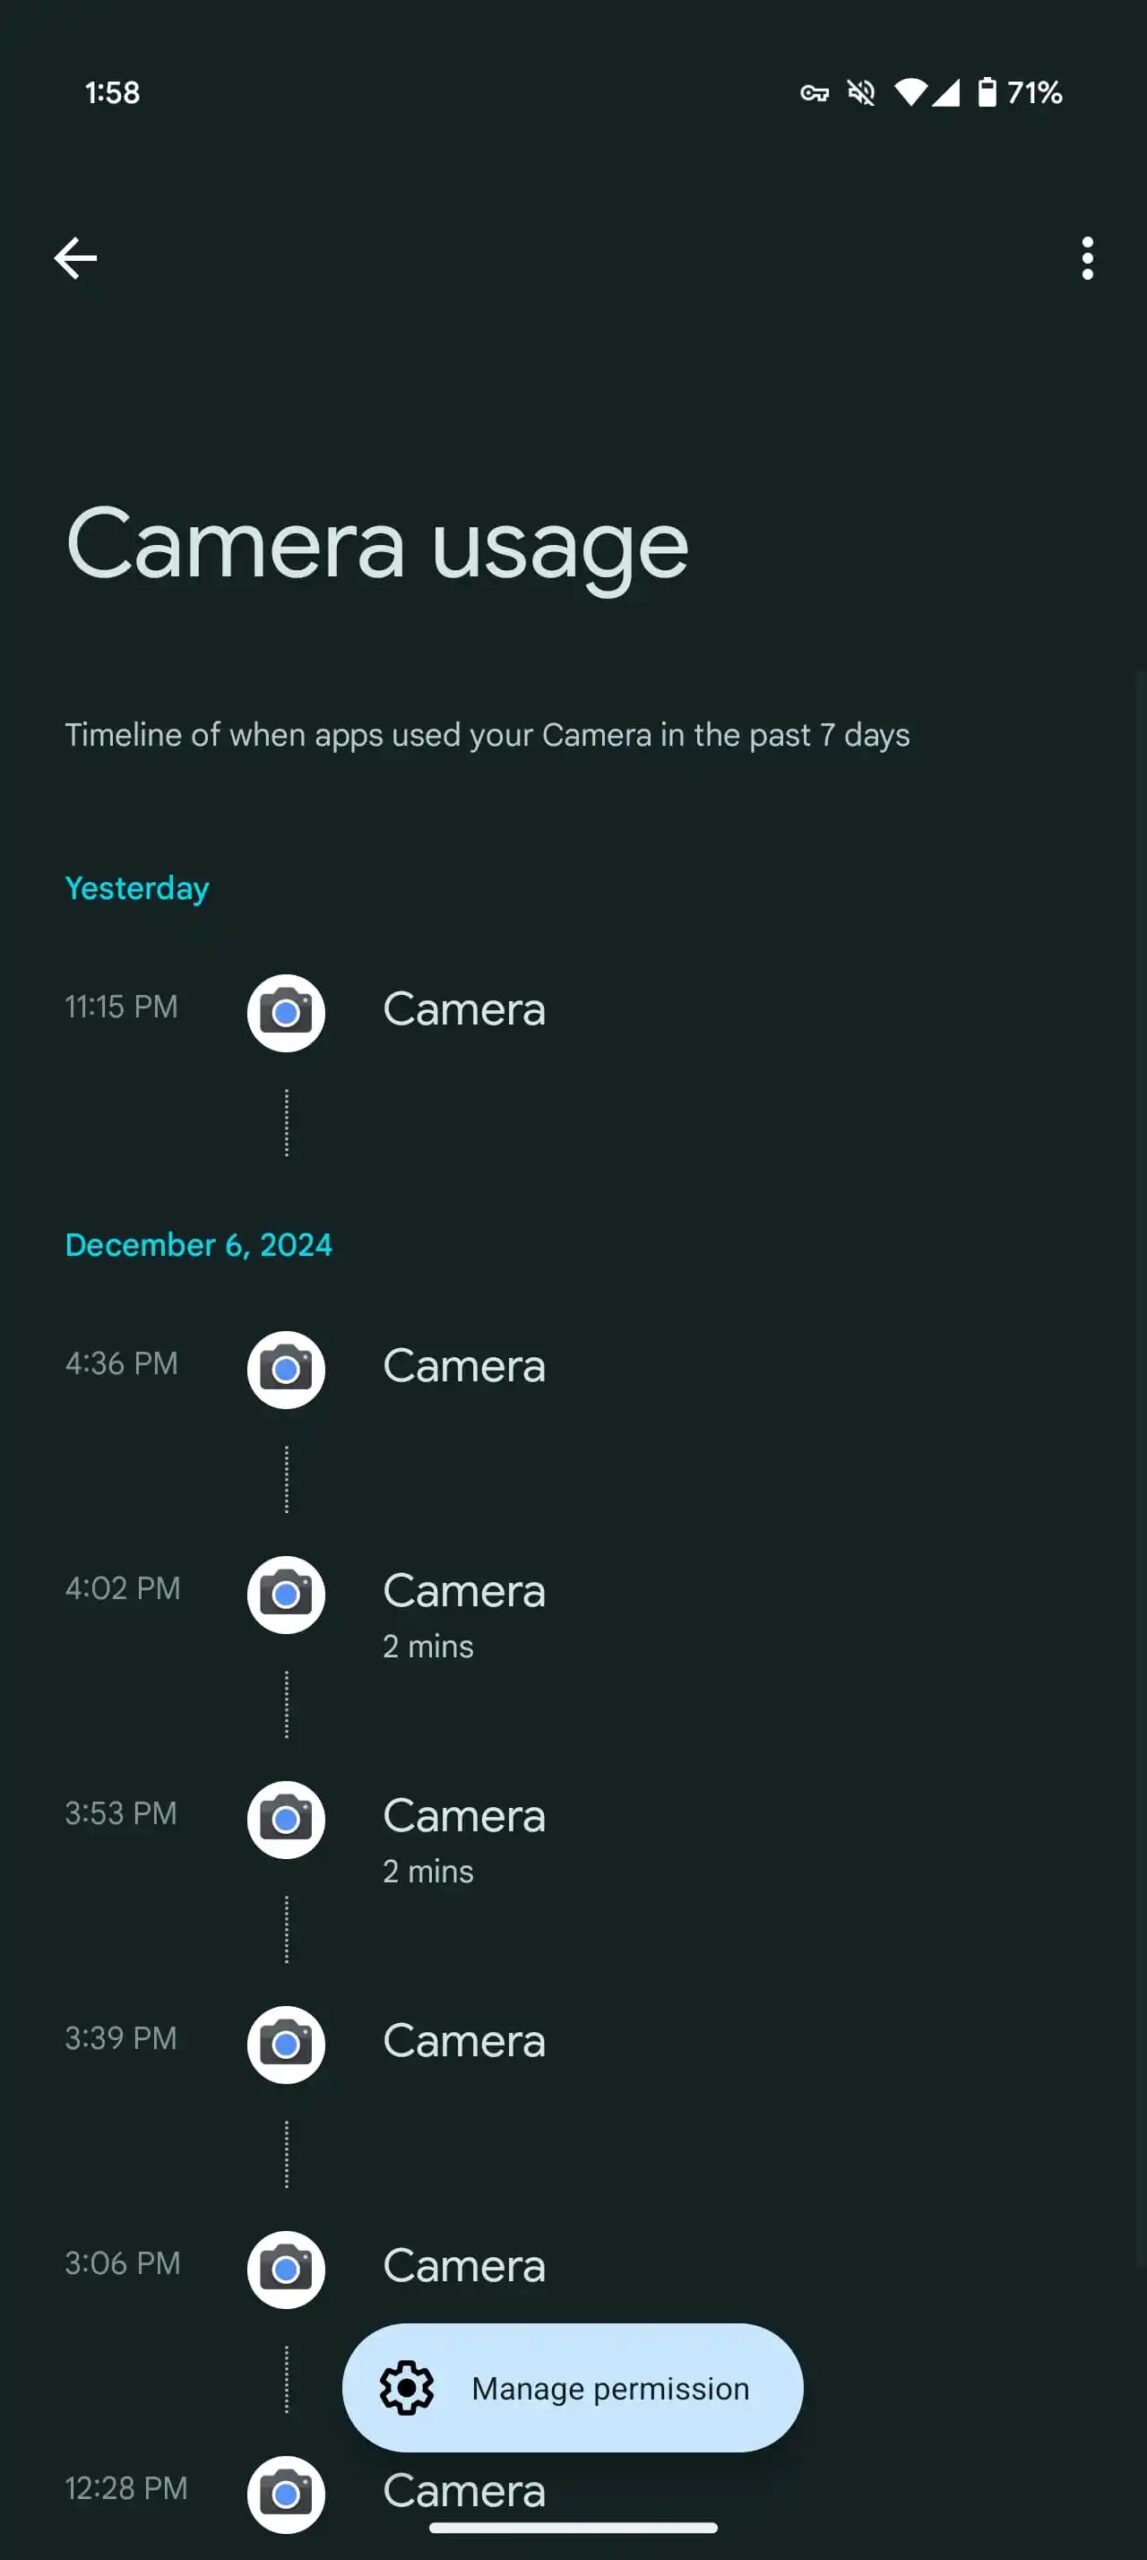The width and height of the screenshot is (1147, 2560).
Task: Select the 3:53 PM Camera 2 mins entry
Action: pyautogui.click(x=464, y=1839)
